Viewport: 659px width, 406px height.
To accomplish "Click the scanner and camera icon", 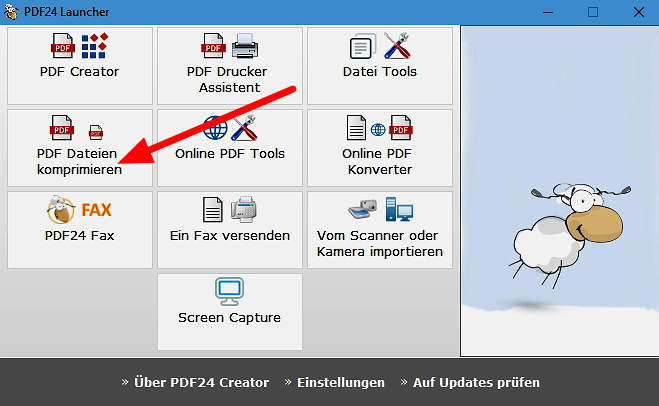I will point(363,209).
